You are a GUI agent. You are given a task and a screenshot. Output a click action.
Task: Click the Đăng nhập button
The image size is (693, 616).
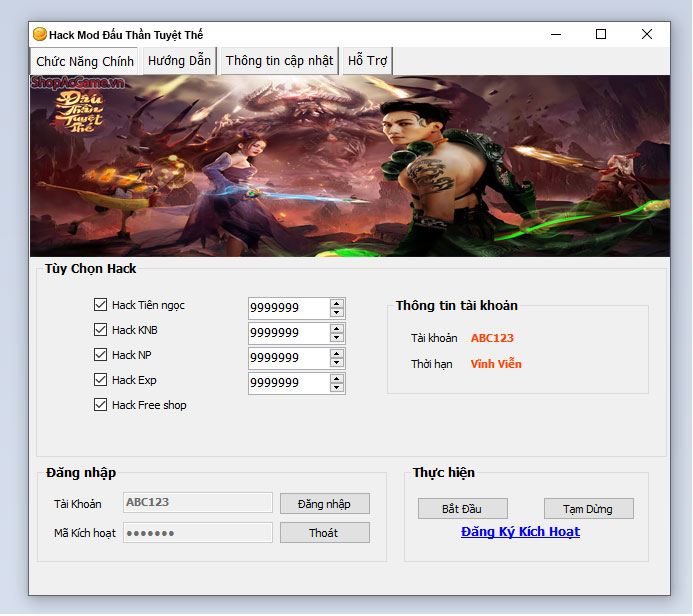click(324, 504)
